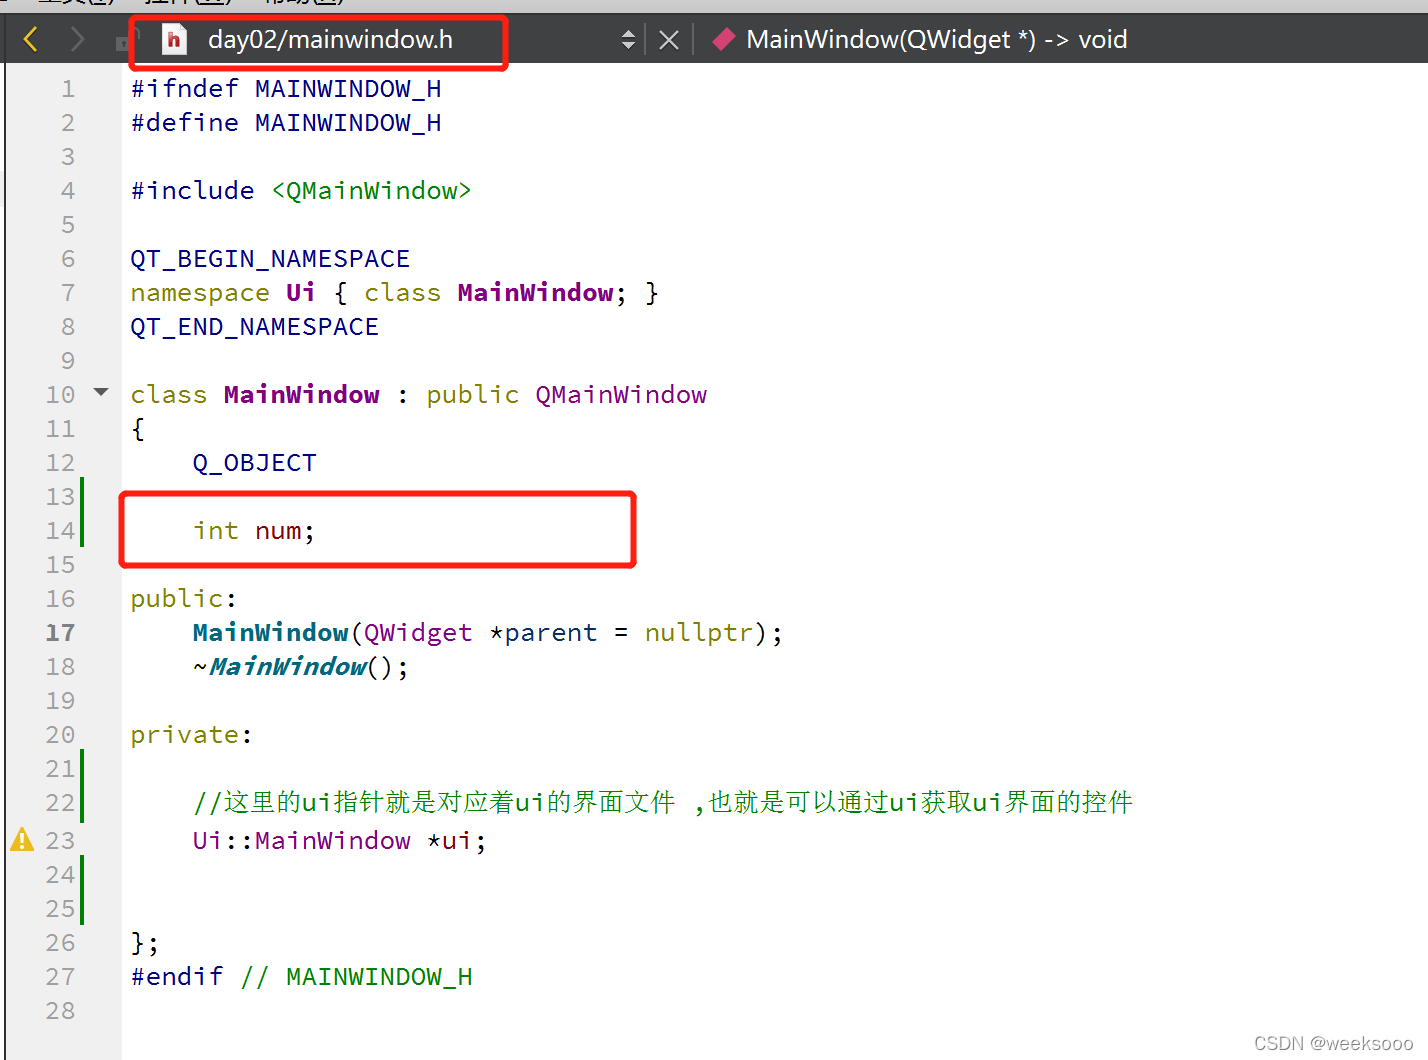Click the 'public:' access specifier
Screen dimensions: 1428x1060
pyautogui.click(x=184, y=599)
